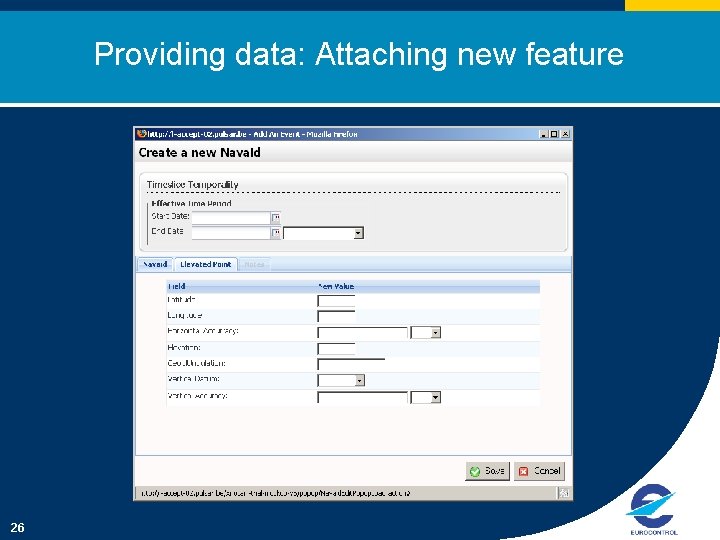720x540 pixels.
Task: Open the Vertical Accuracy unit dropdown
Action: click(x=426, y=397)
